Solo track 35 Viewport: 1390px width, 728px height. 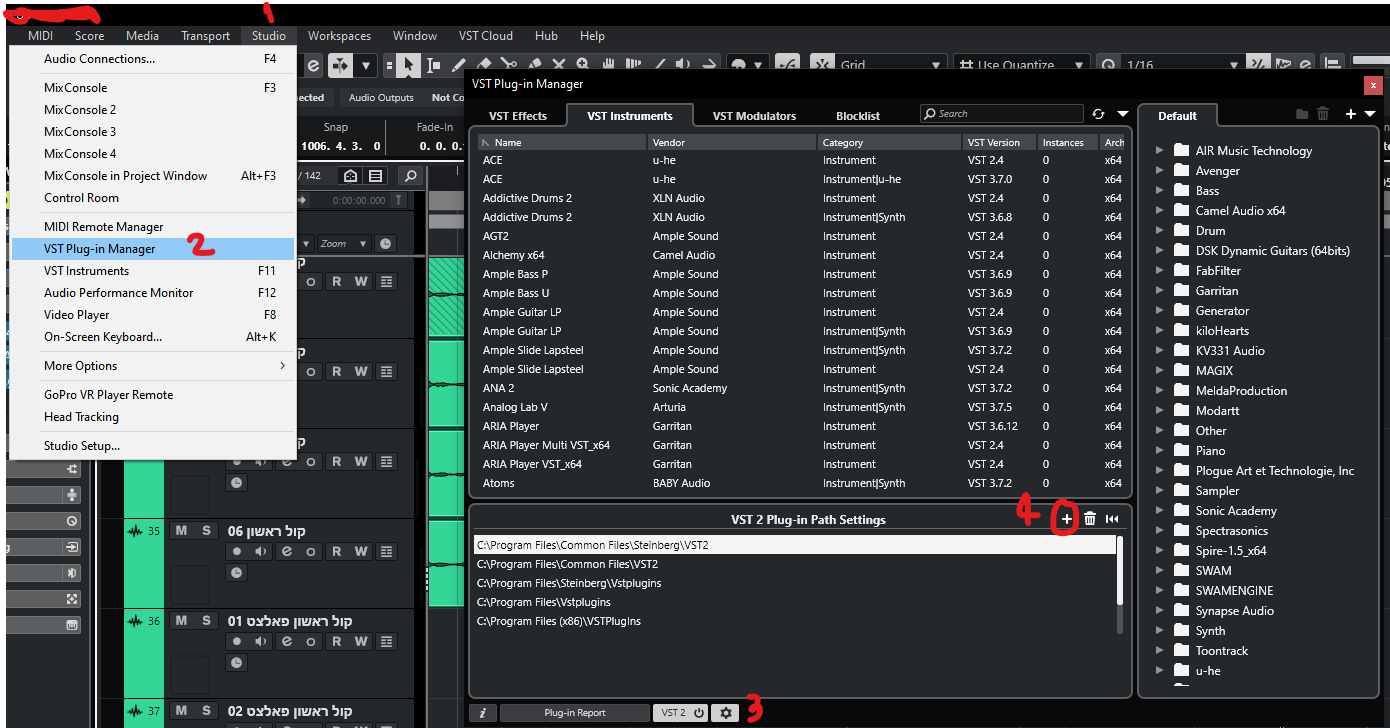tap(206, 530)
